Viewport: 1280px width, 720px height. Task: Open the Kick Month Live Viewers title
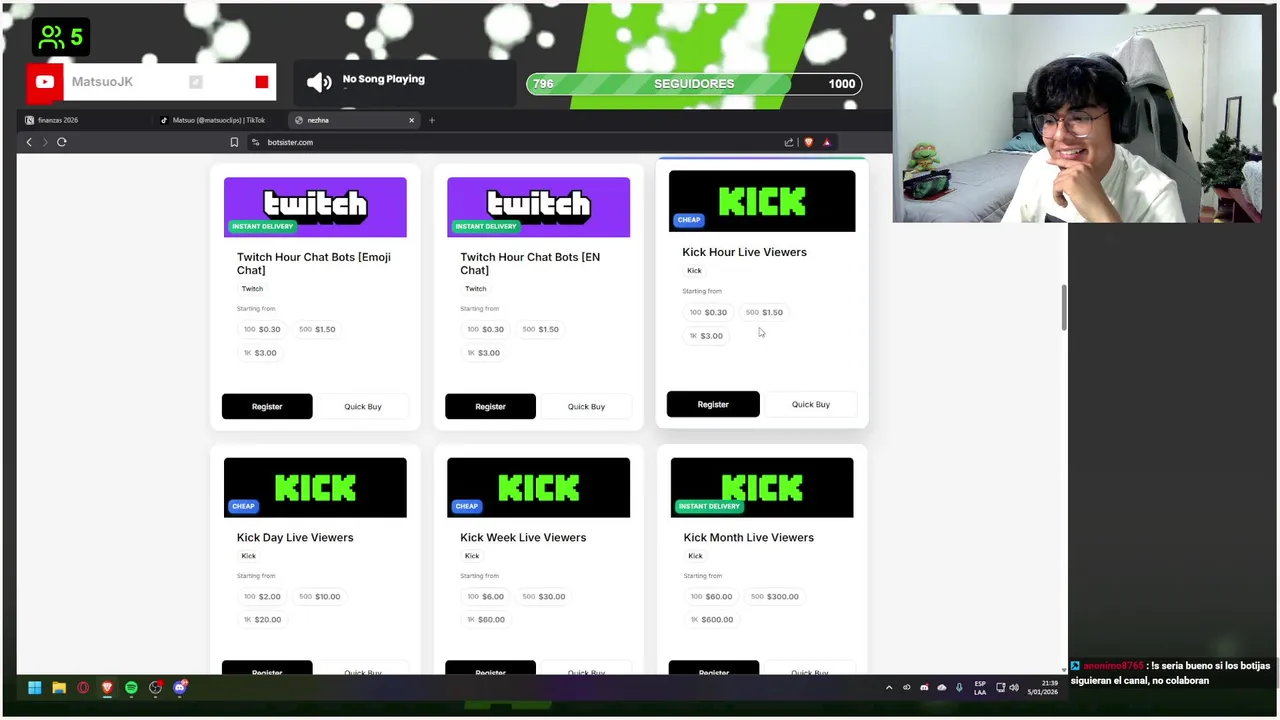tap(749, 537)
